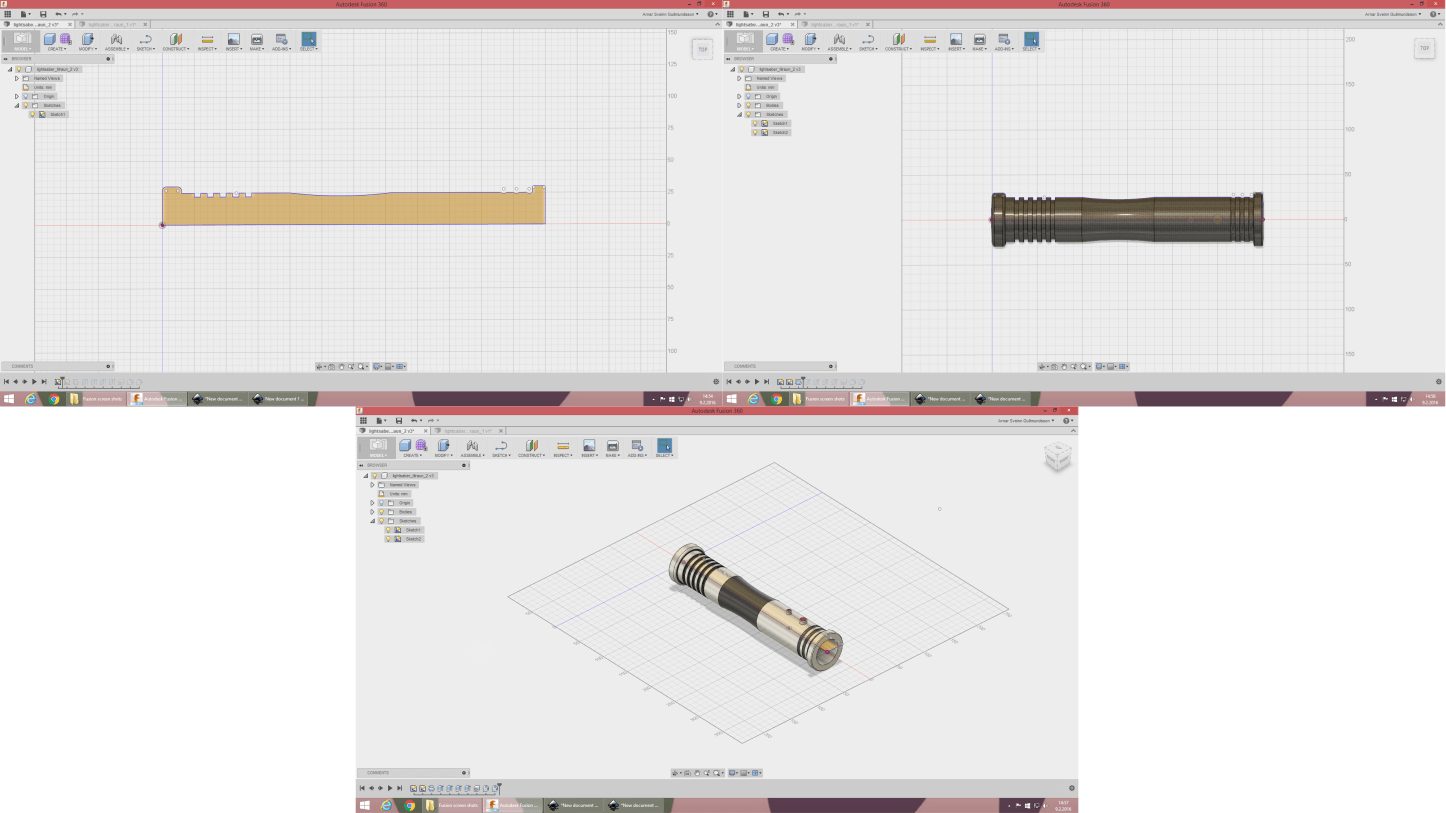Open the Windows Start button on the left taskbar
The height and width of the screenshot is (813, 1446).
coord(9,398)
